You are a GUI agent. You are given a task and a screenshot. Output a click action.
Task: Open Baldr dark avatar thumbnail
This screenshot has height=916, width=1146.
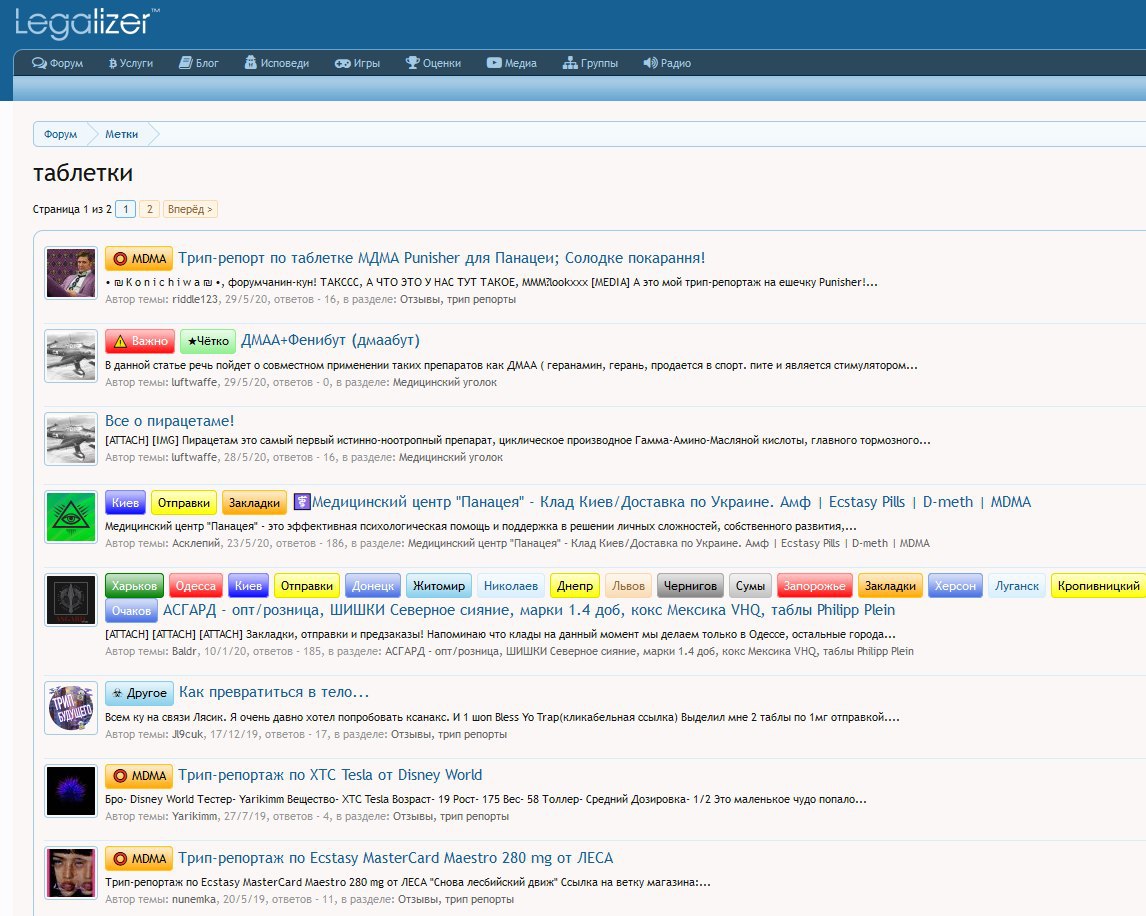point(71,600)
